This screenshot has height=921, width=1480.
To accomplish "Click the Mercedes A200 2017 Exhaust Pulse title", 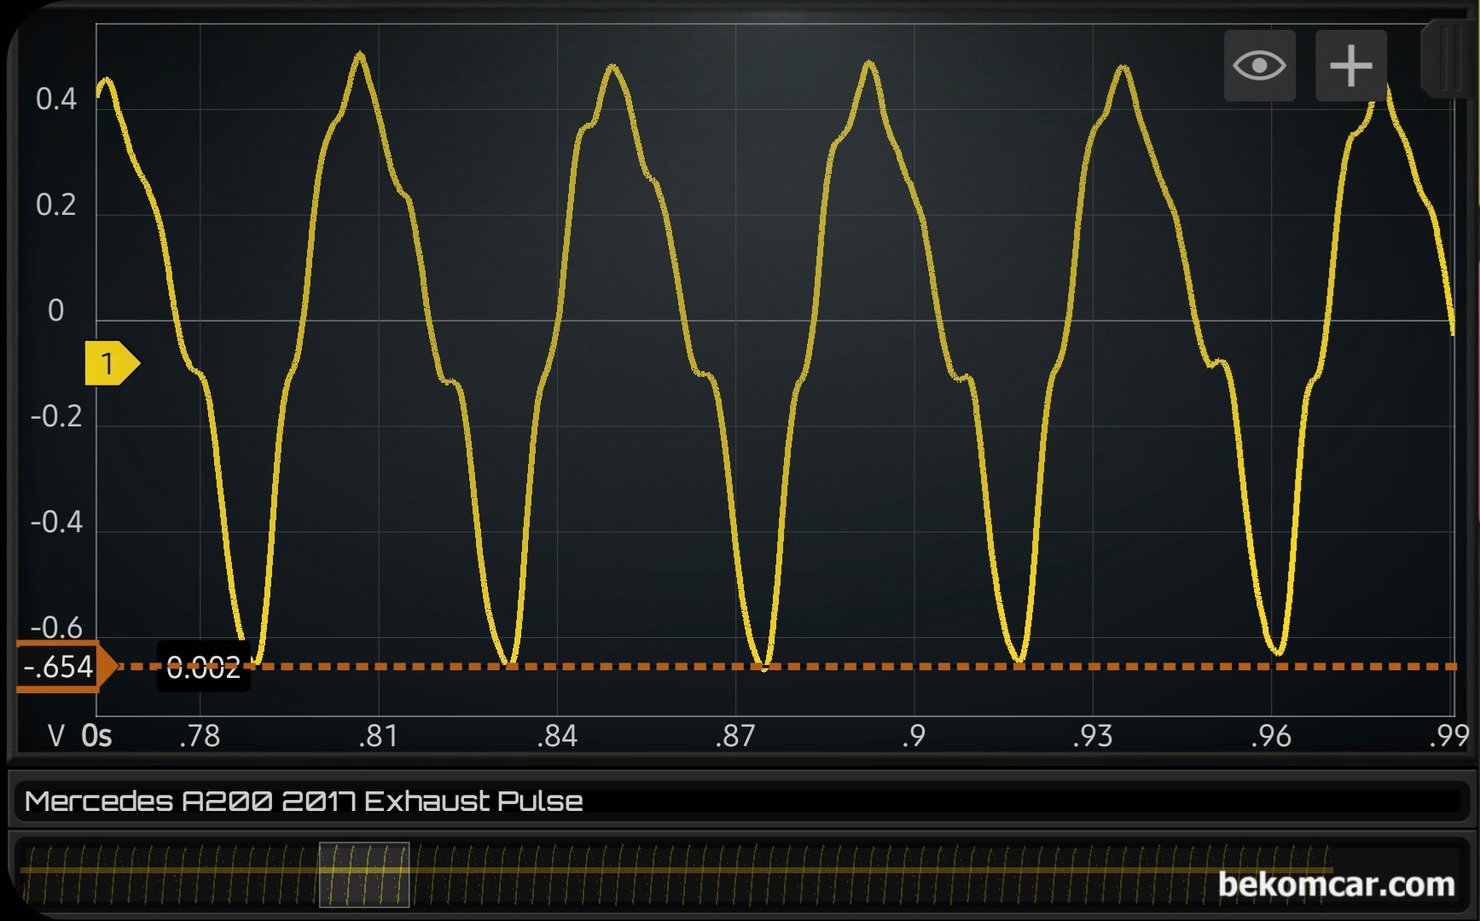I will [304, 801].
